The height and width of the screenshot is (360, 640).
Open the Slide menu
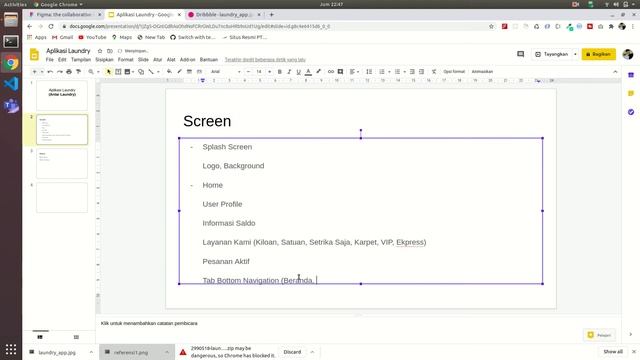click(143, 60)
